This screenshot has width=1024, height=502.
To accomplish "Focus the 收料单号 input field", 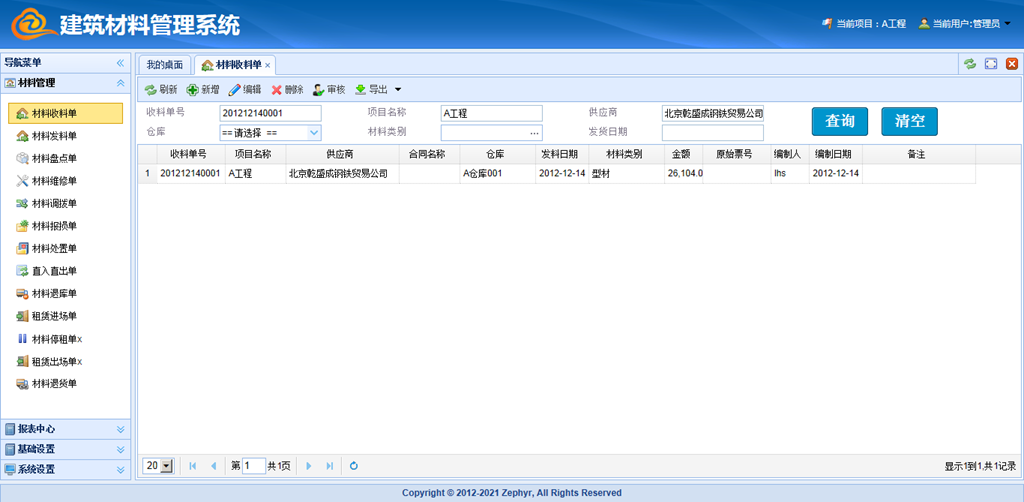I will [x=270, y=114].
